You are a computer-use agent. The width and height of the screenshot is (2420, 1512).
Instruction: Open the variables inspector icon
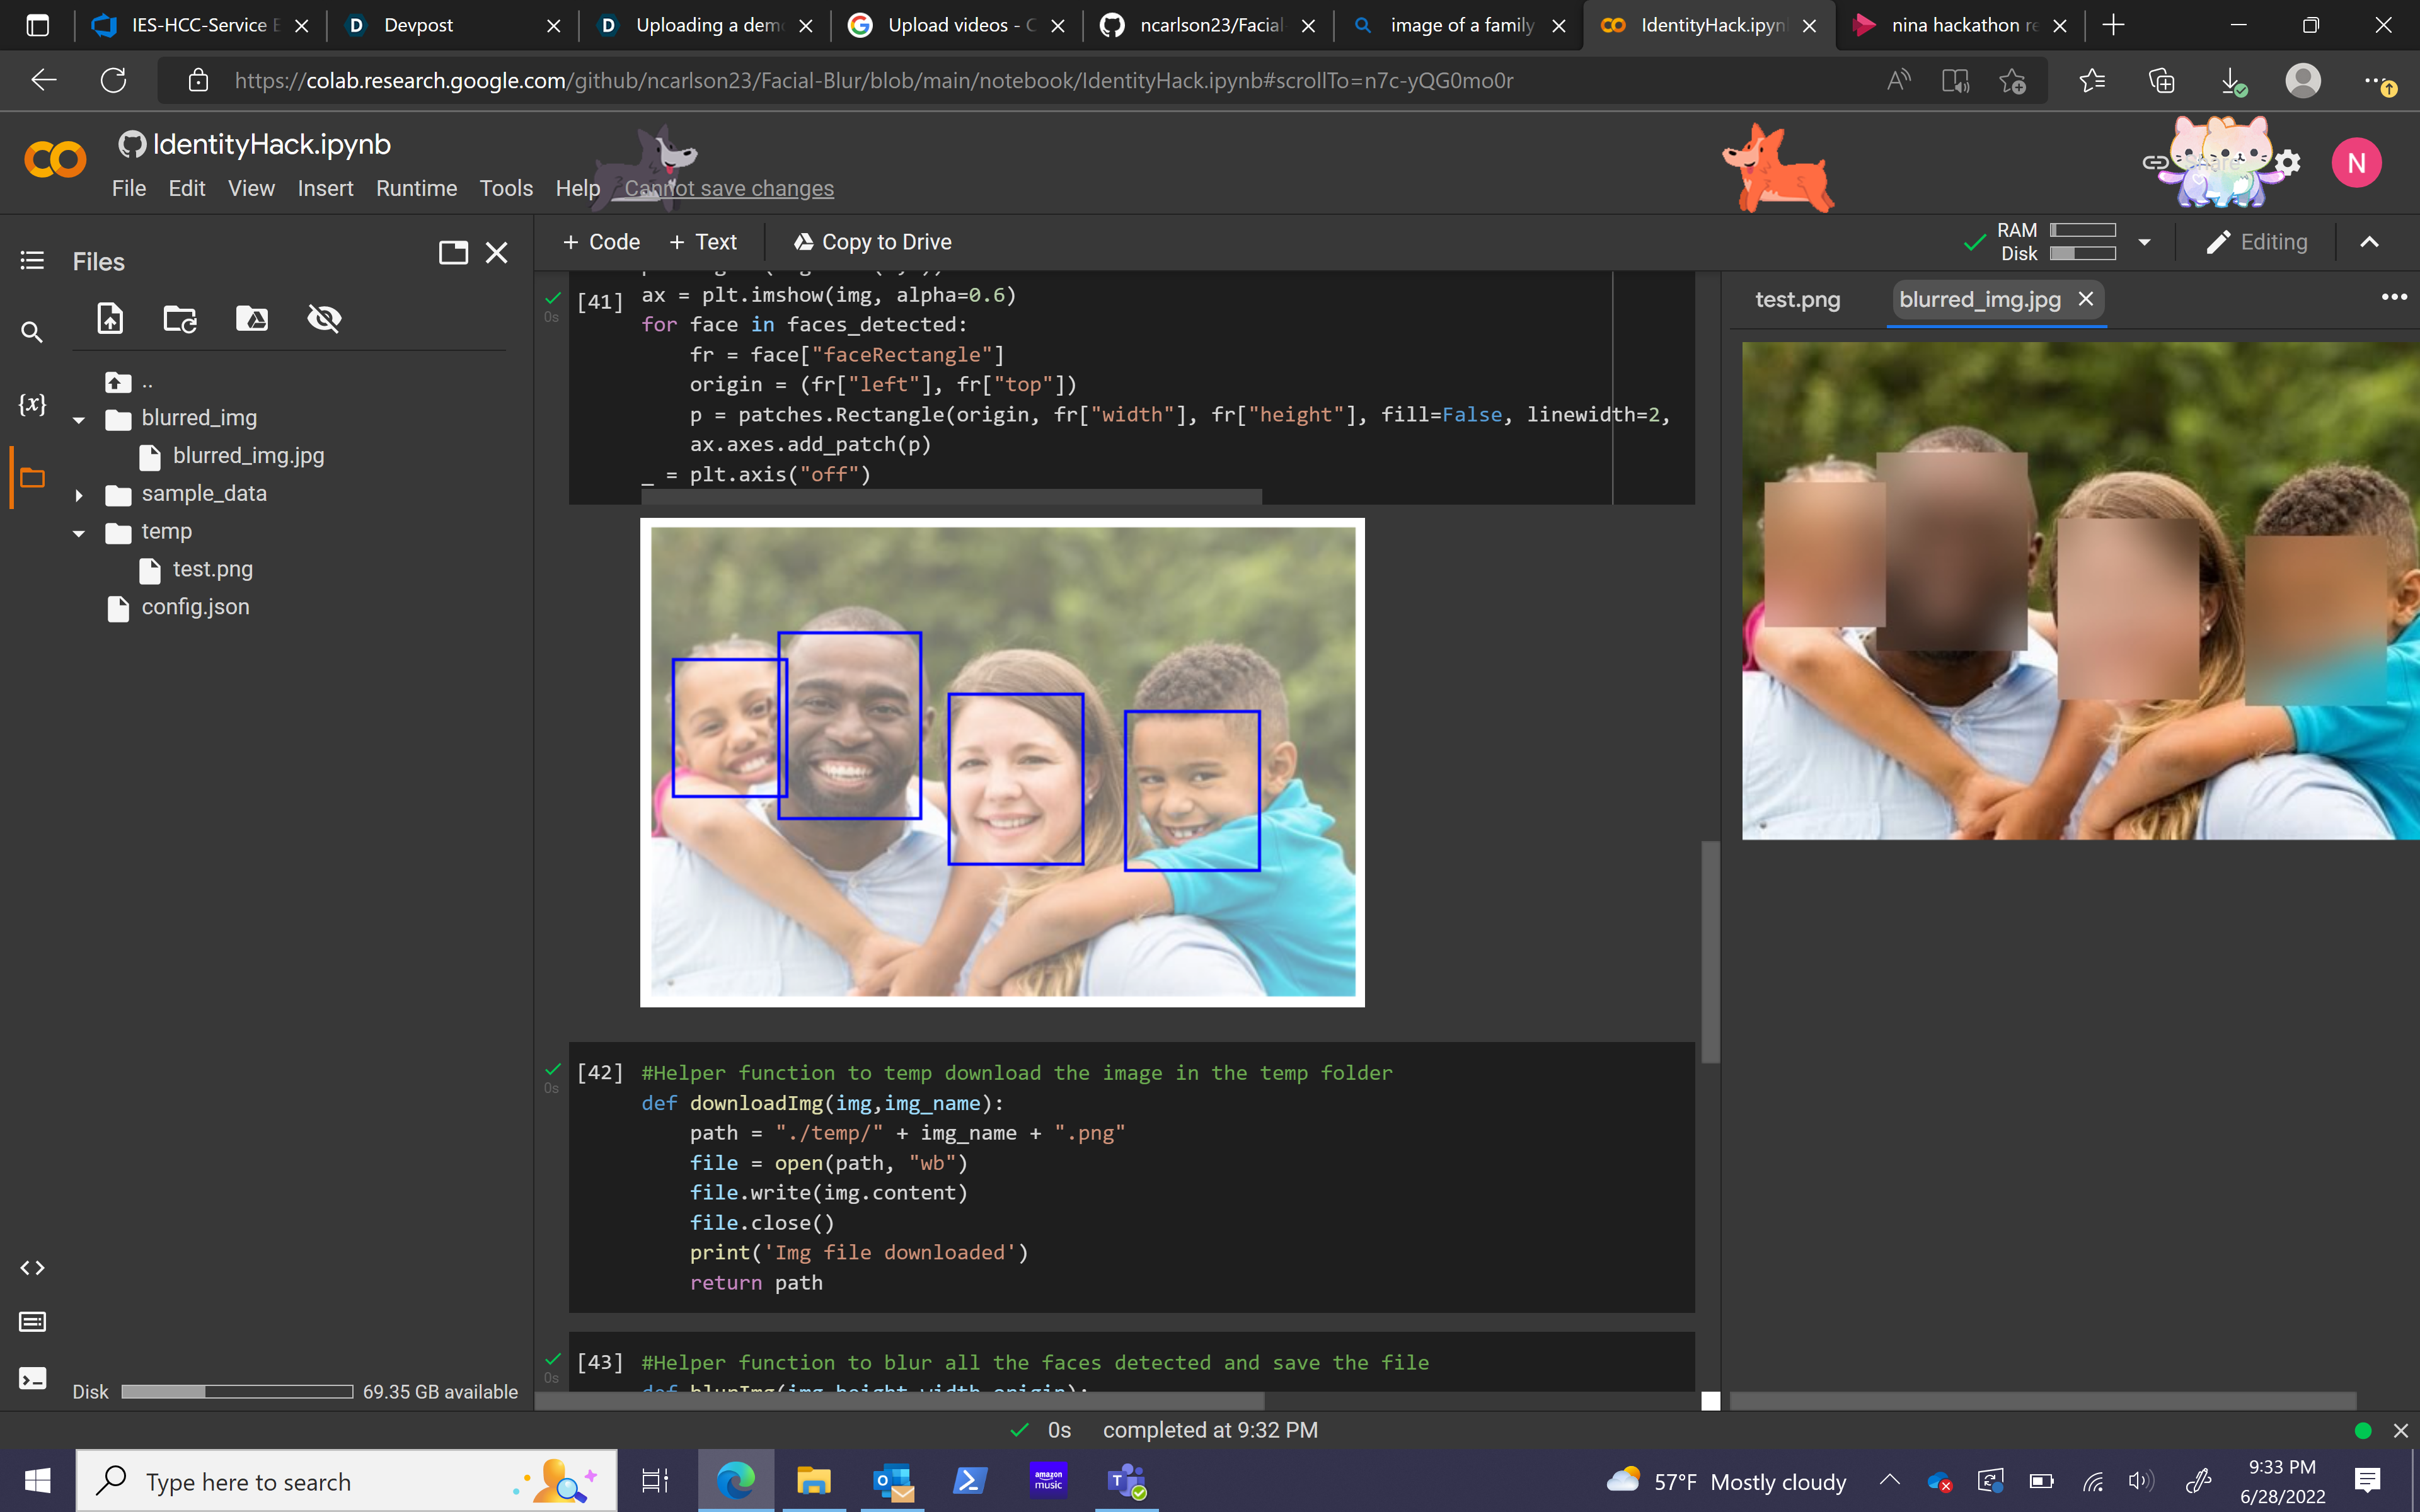32,404
